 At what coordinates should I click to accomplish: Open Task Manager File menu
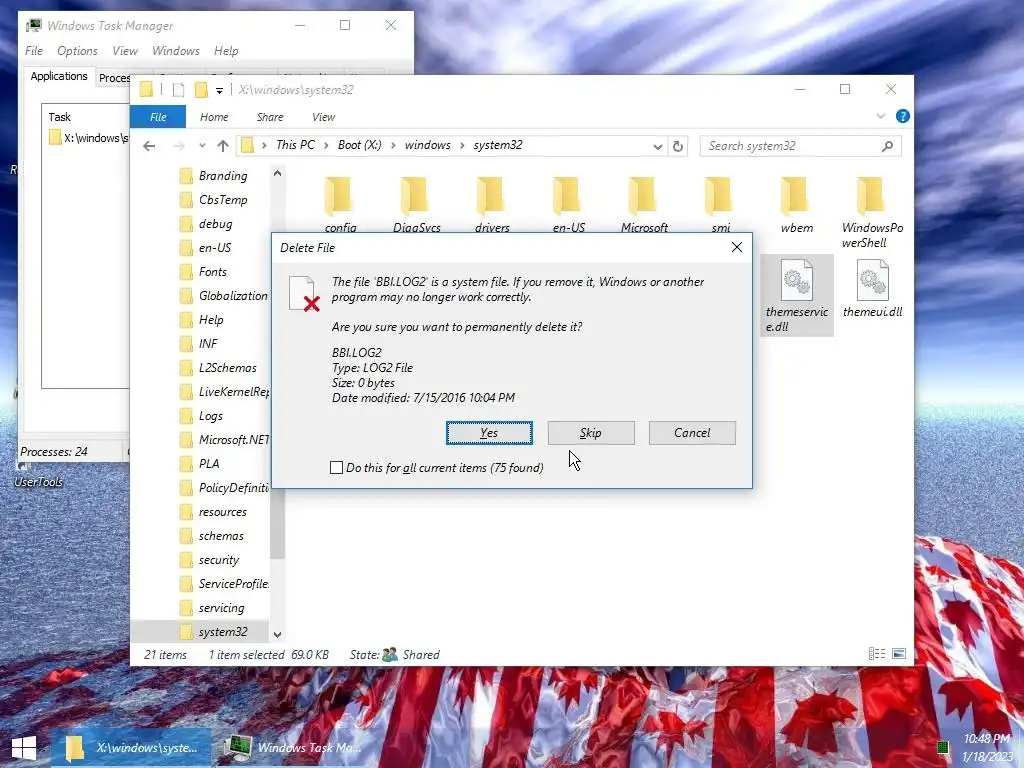coord(34,51)
